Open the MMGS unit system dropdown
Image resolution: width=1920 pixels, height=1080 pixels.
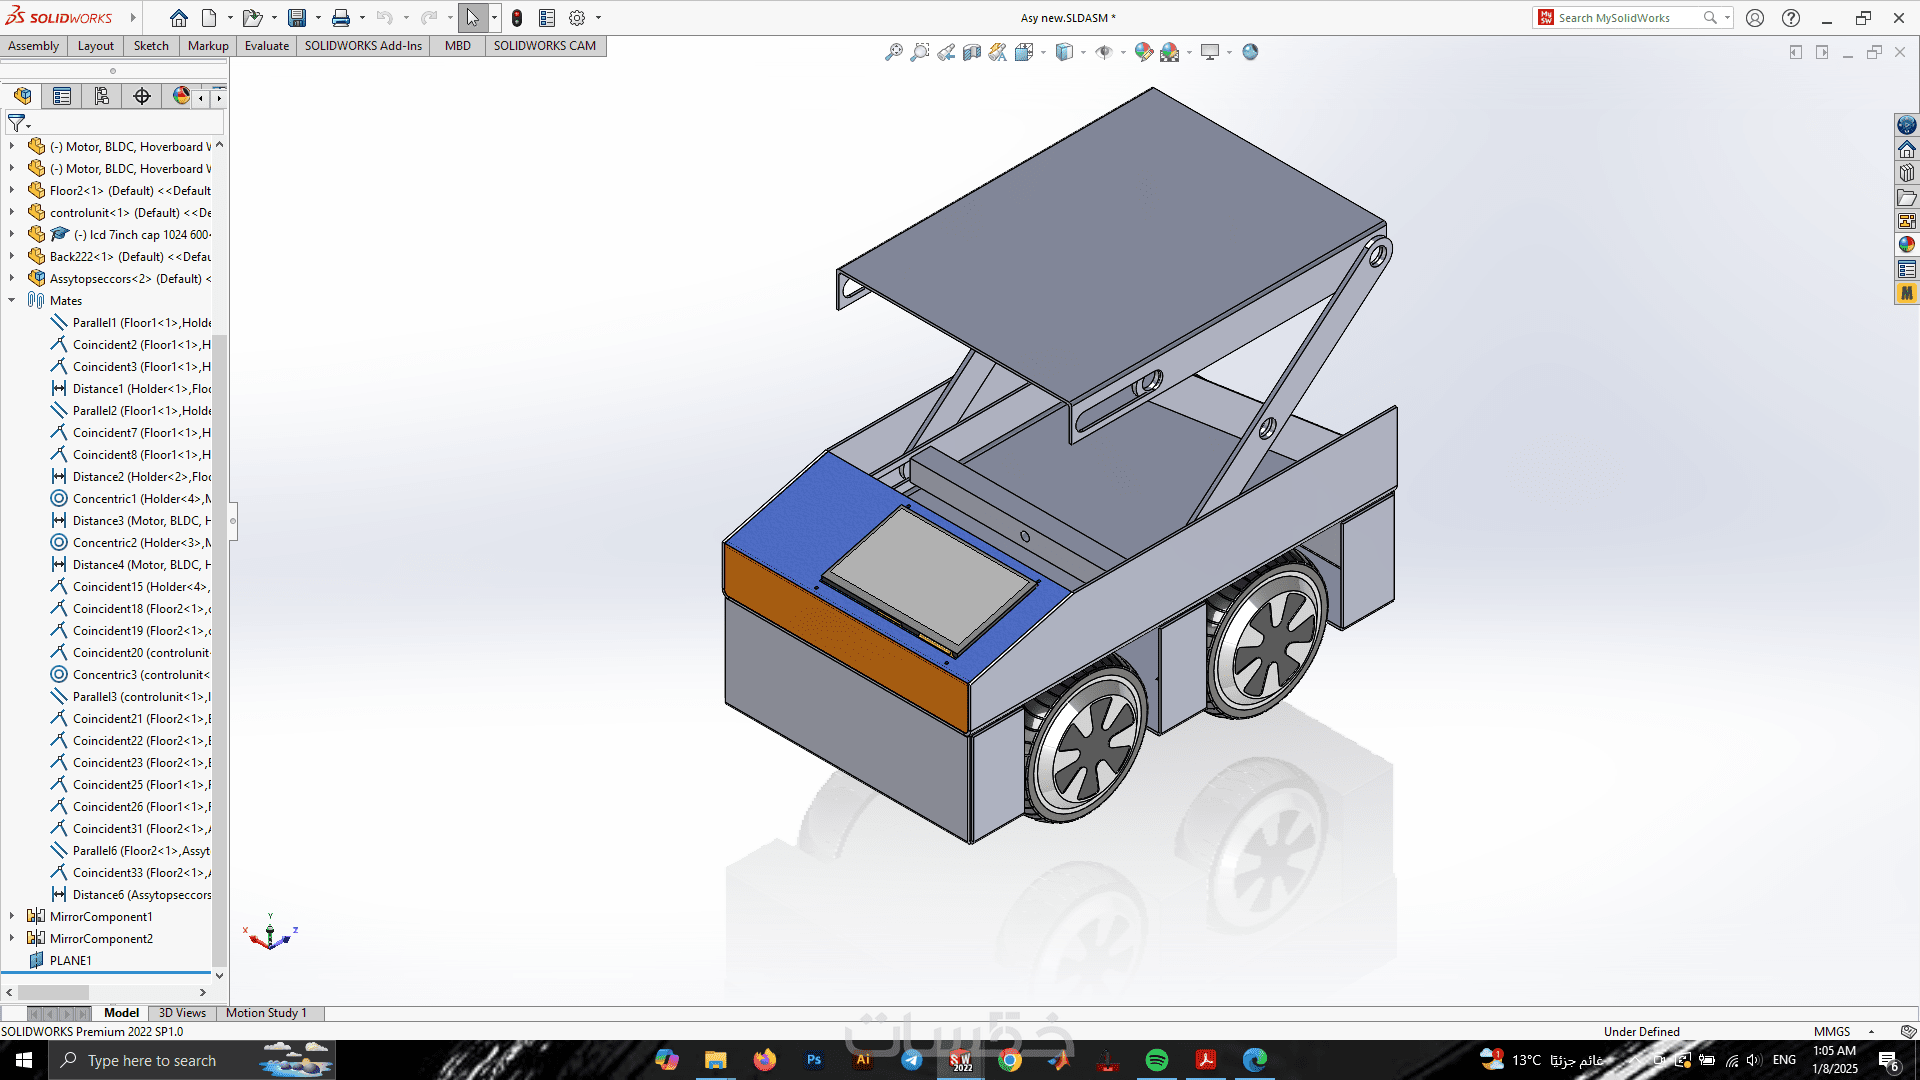tap(1871, 1031)
